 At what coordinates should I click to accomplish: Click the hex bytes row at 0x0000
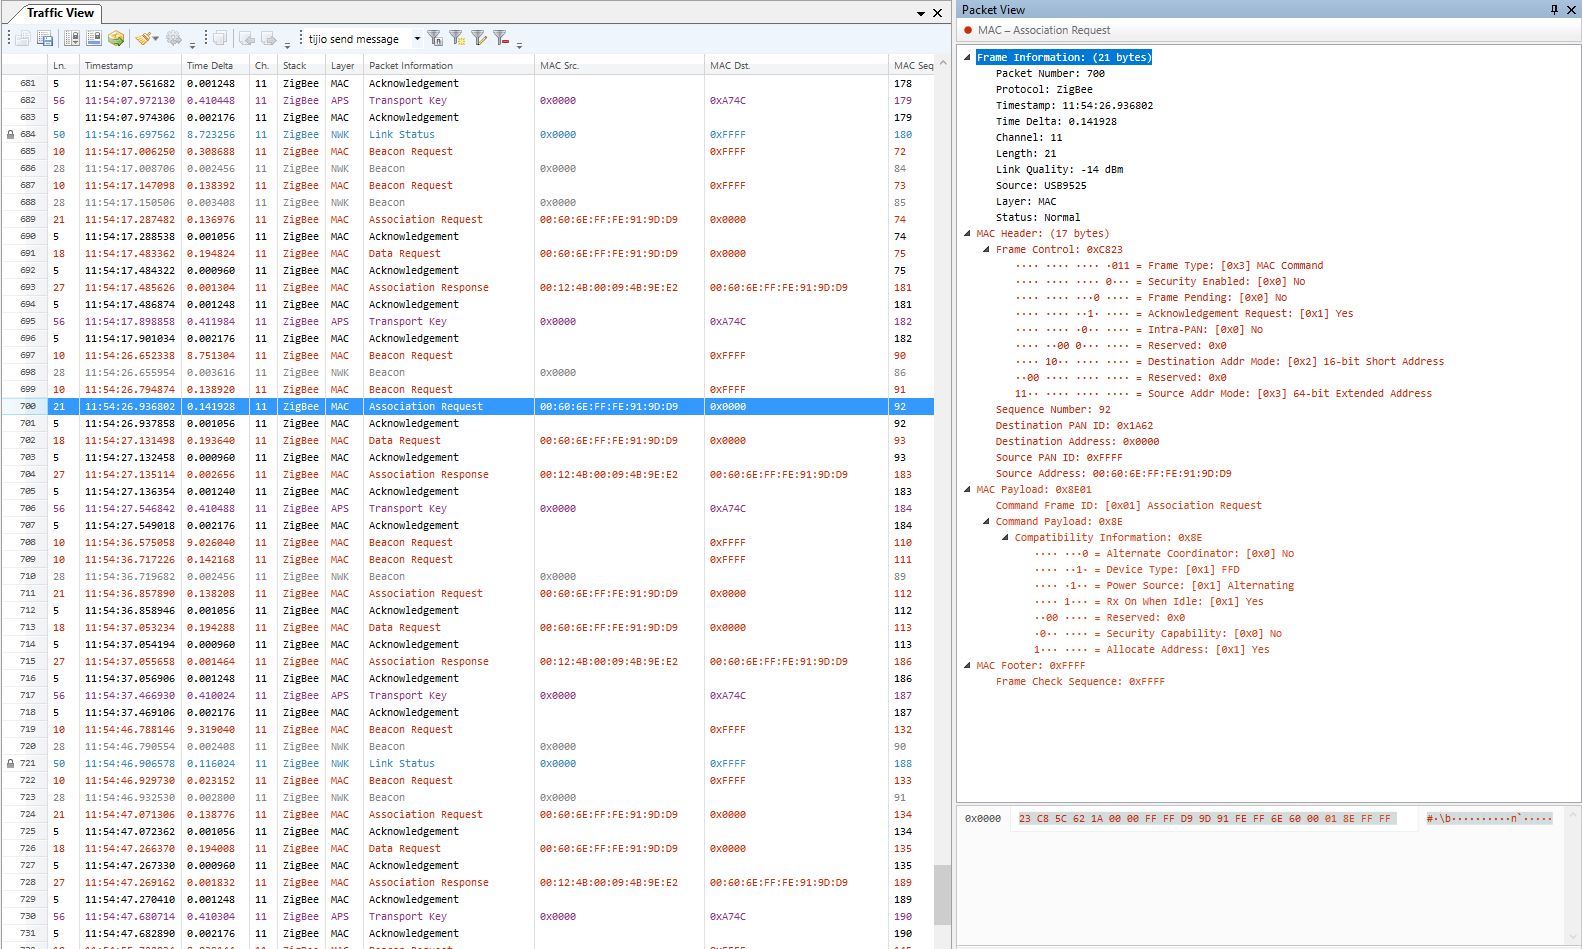1204,818
